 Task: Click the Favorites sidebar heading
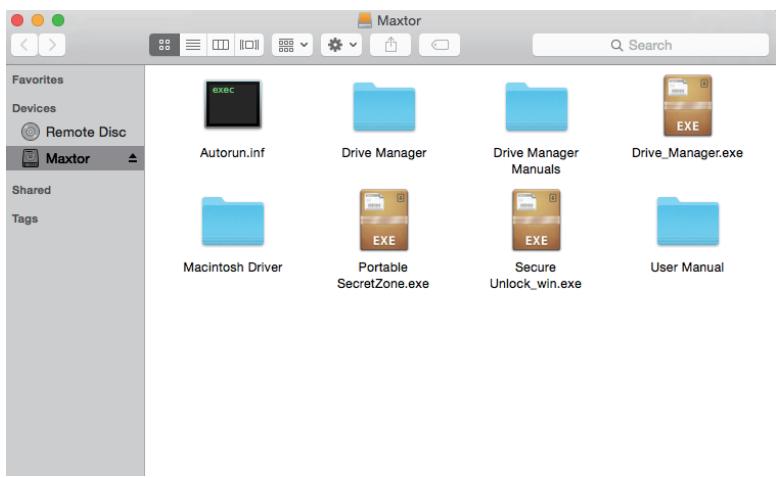point(38,80)
